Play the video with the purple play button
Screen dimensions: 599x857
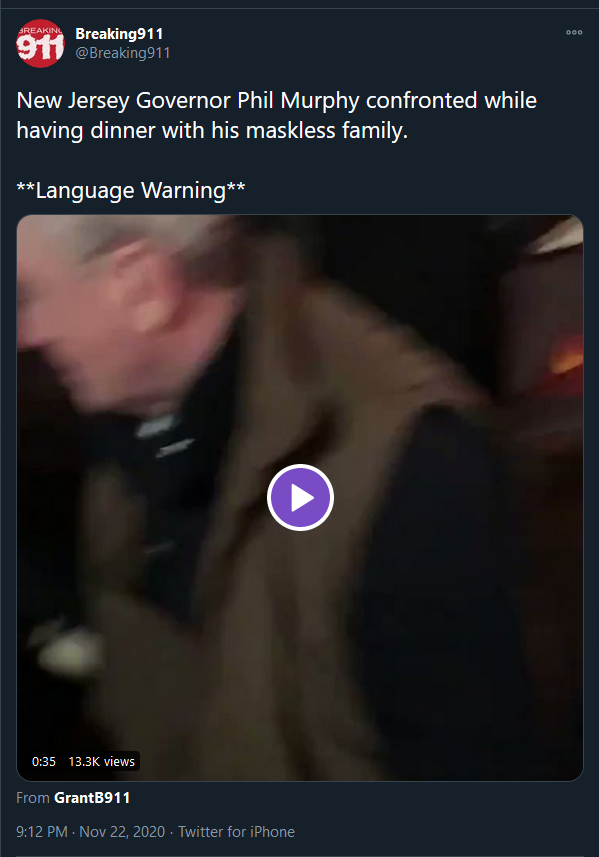click(x=300, y=497)
